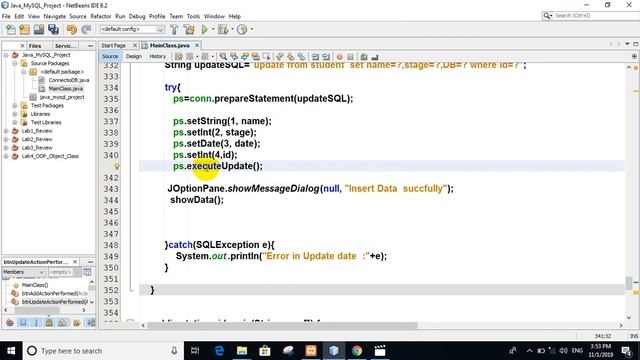Image resolution: width=640 pixels, height=360 pixels.
Task: Toggle Show Inner Classes filter in Navigator
Action: (x=62, y=322)
